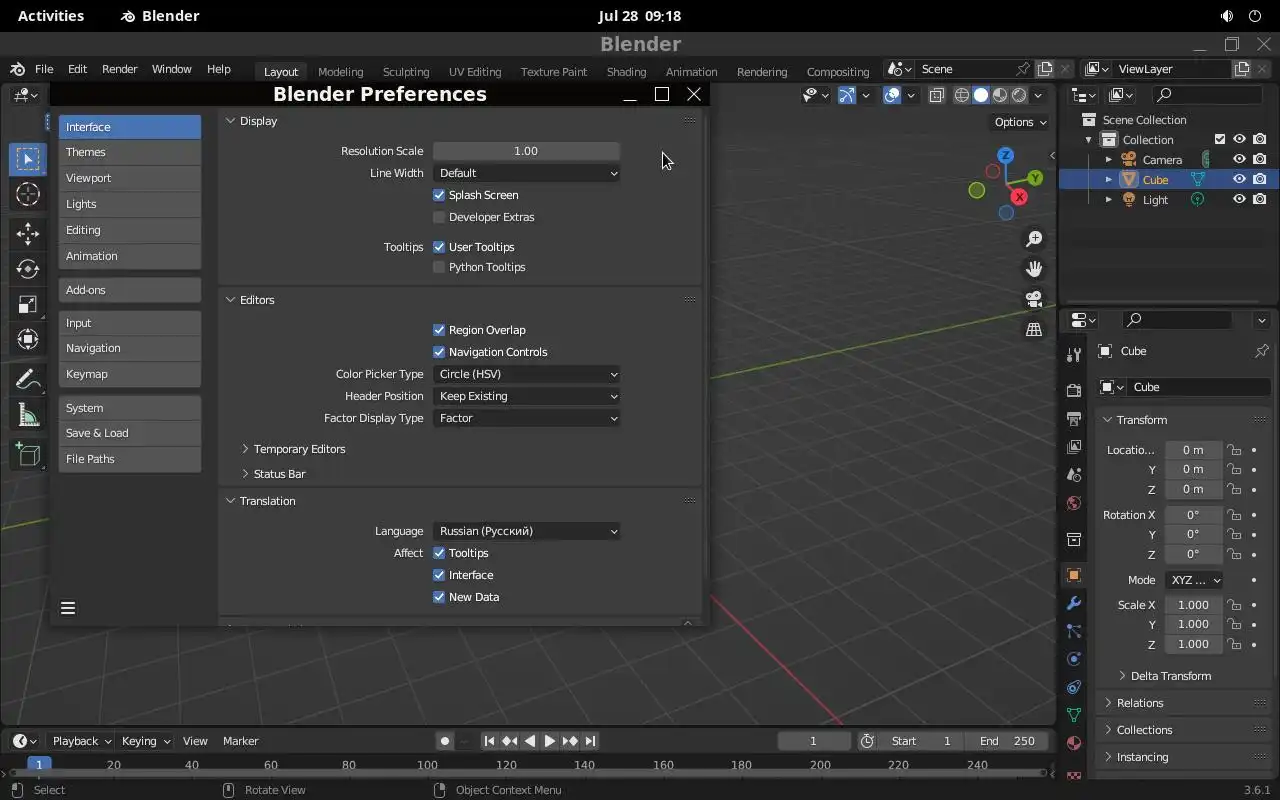
Task: Click the viewport Options button
Action: [1020, 122]
